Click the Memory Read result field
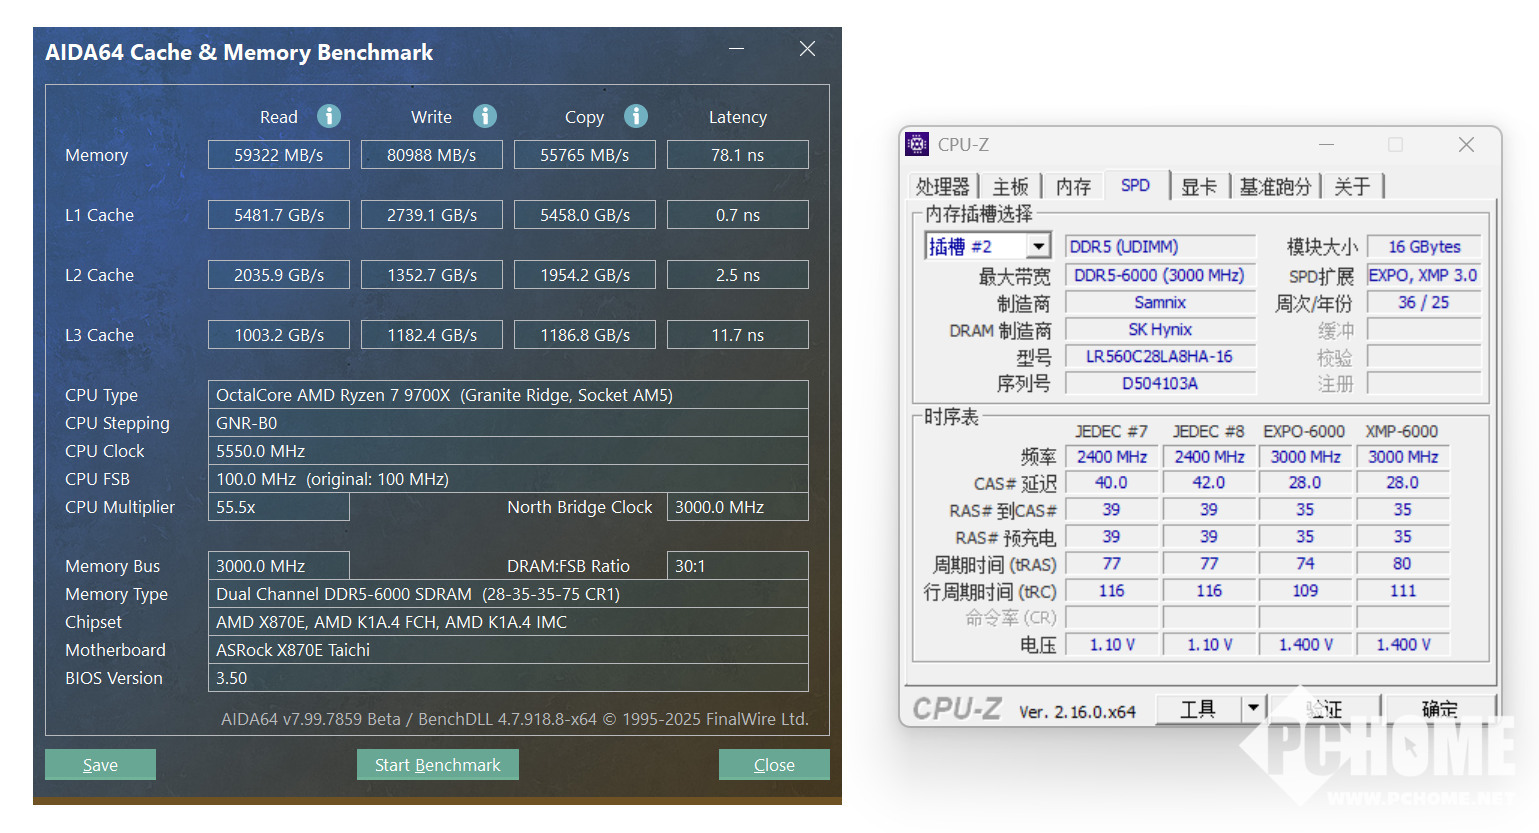This screenshot has height=833, width=1539. [x=279, y=155]
